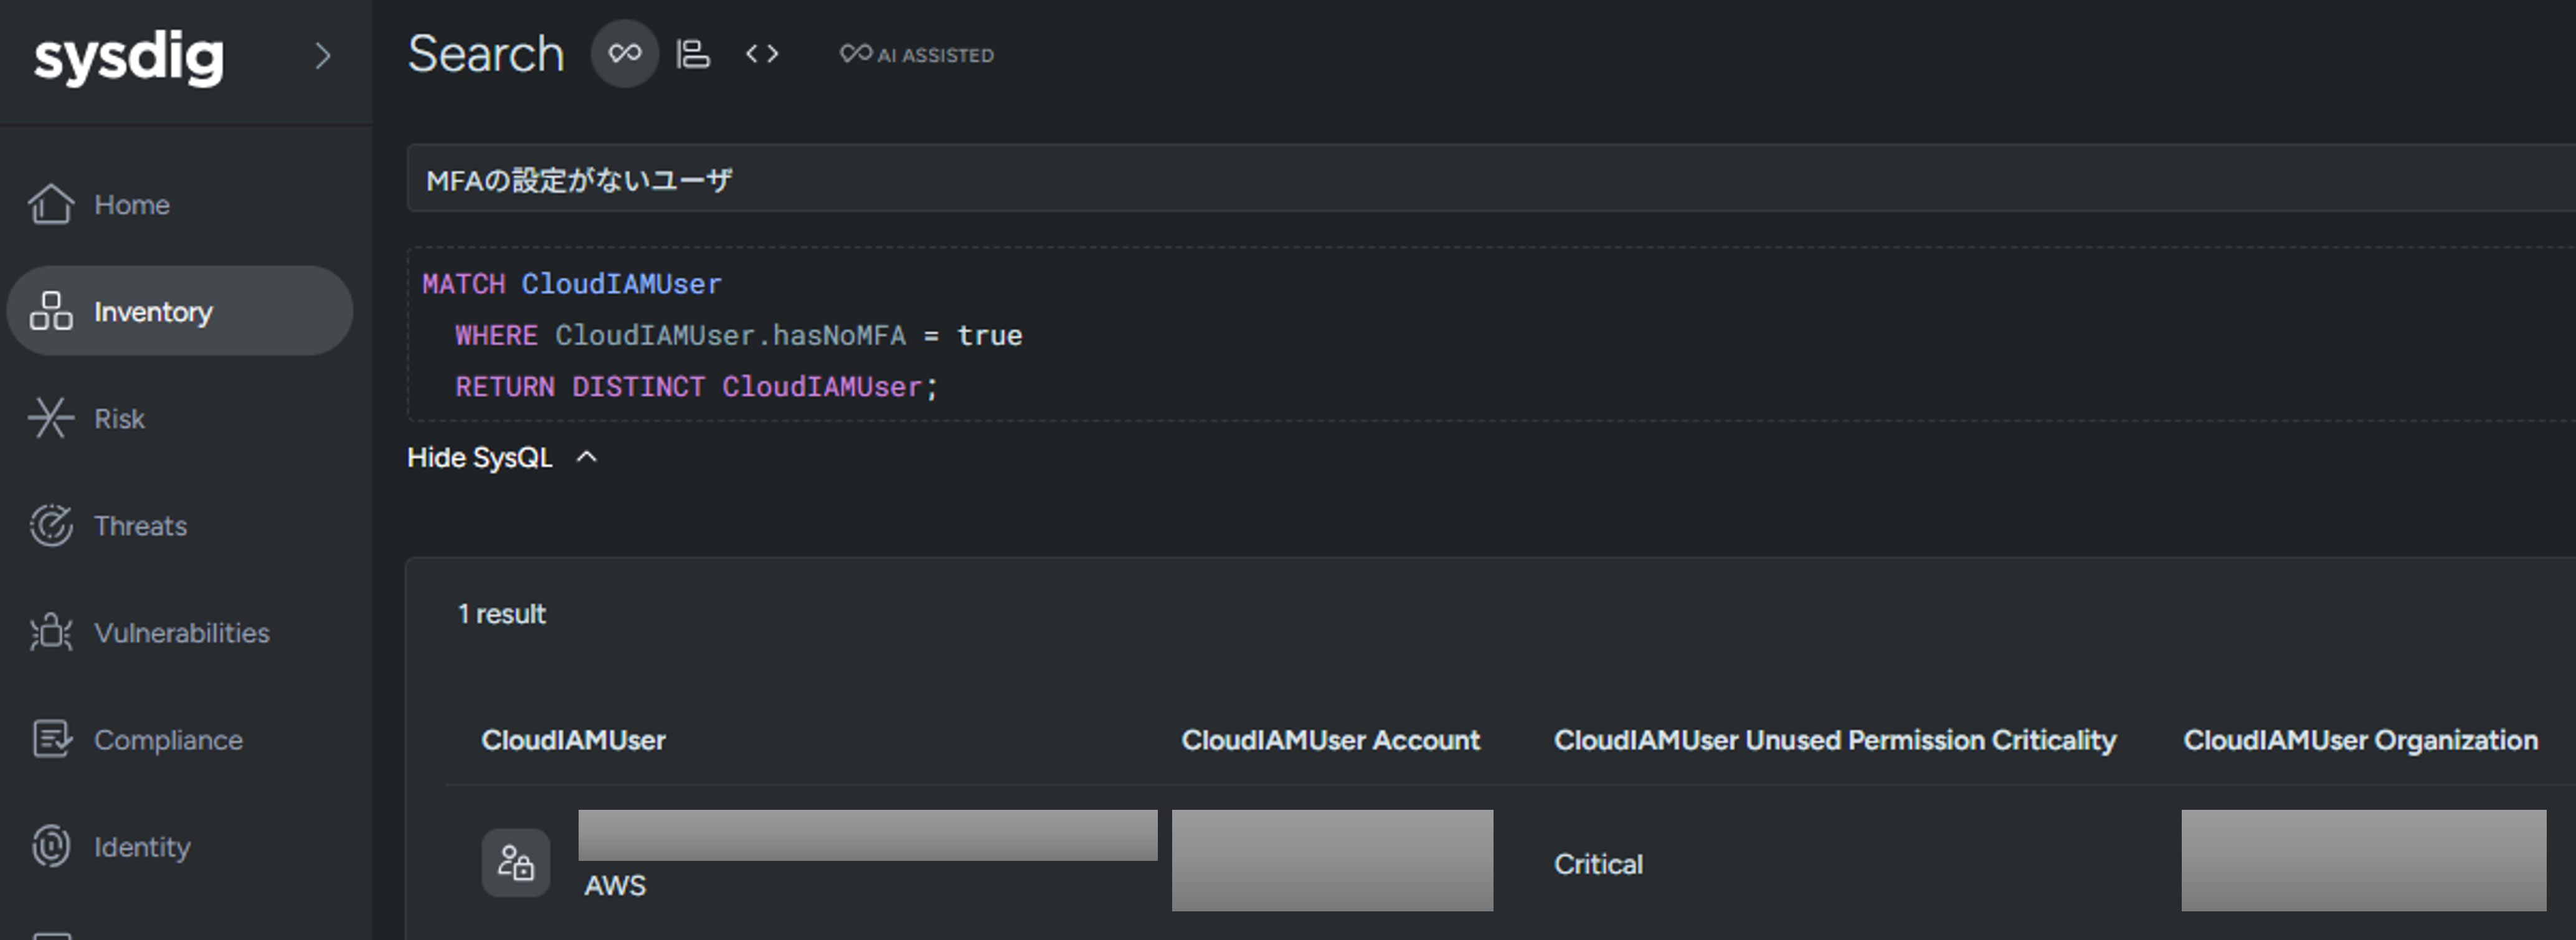
Task: Select the AI assisted search mode icon
Action: pos(624,54)
